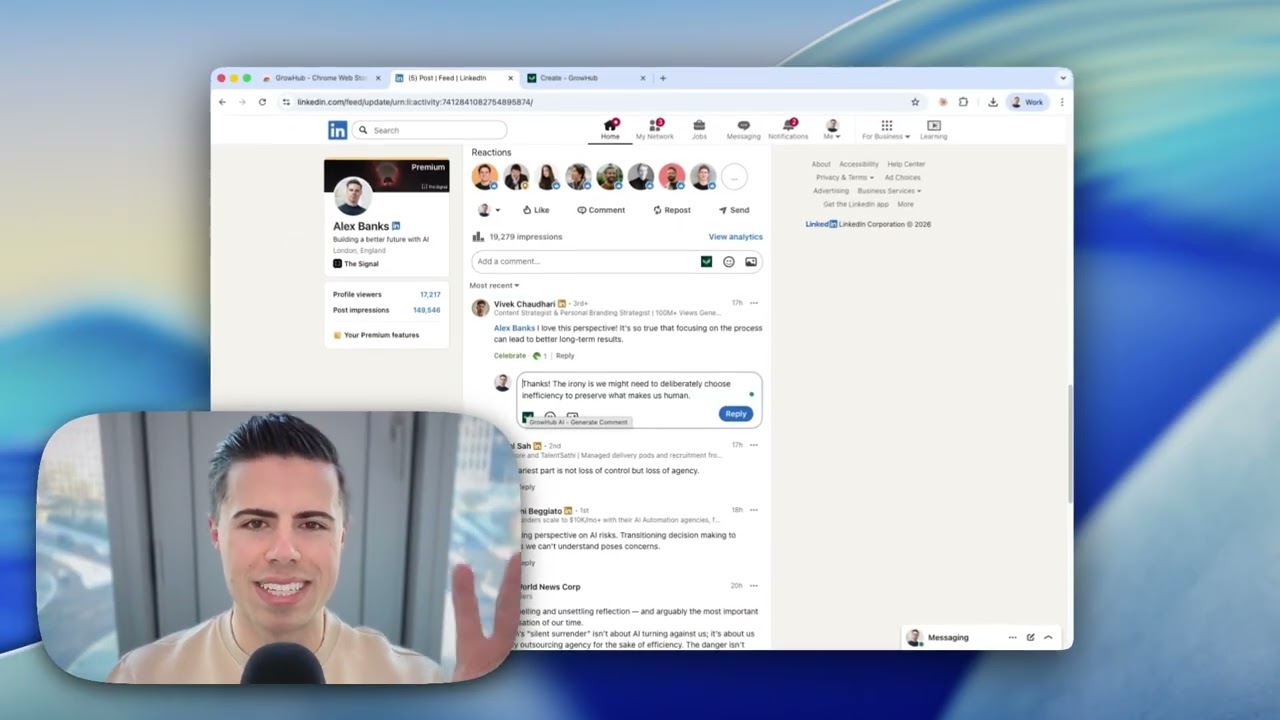This screenshot has height=720, width=1280.
Task: Expand the Me dropdown menu
Action: click(832, 130)
